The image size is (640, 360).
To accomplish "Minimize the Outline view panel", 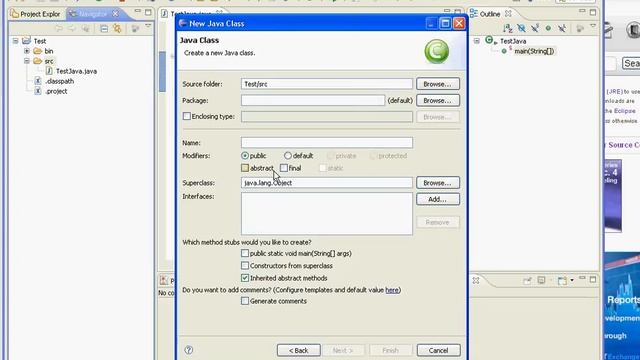I will coord(582,11).
